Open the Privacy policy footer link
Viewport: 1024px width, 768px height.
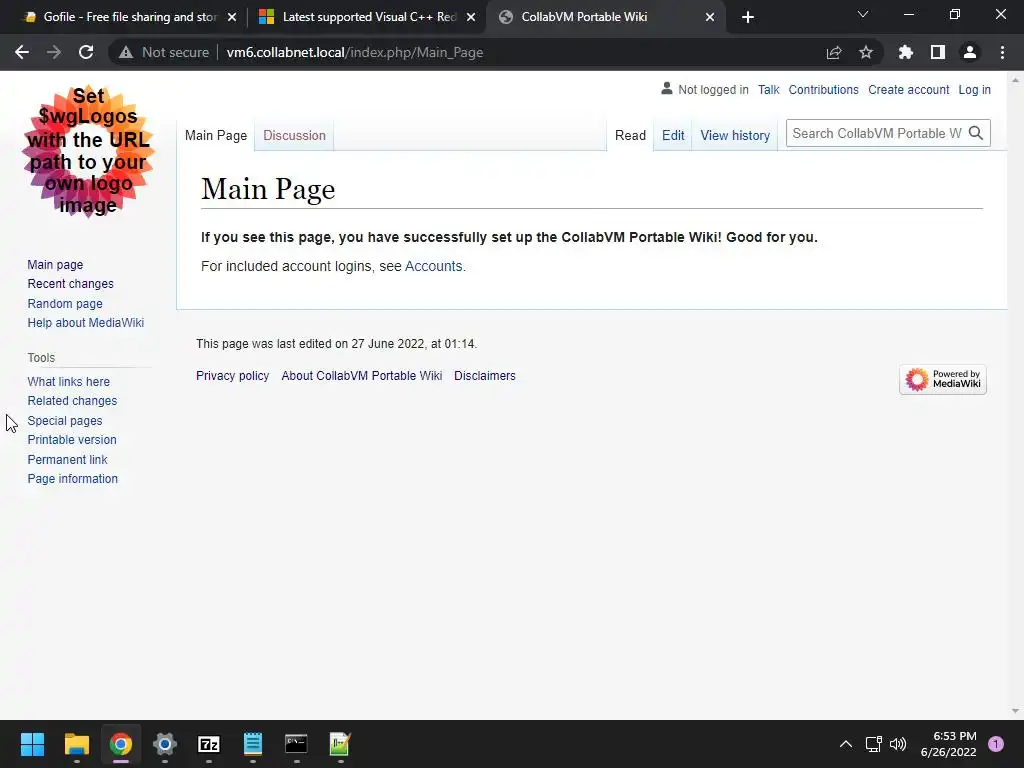pyautogui.click(x=232, y=376)
